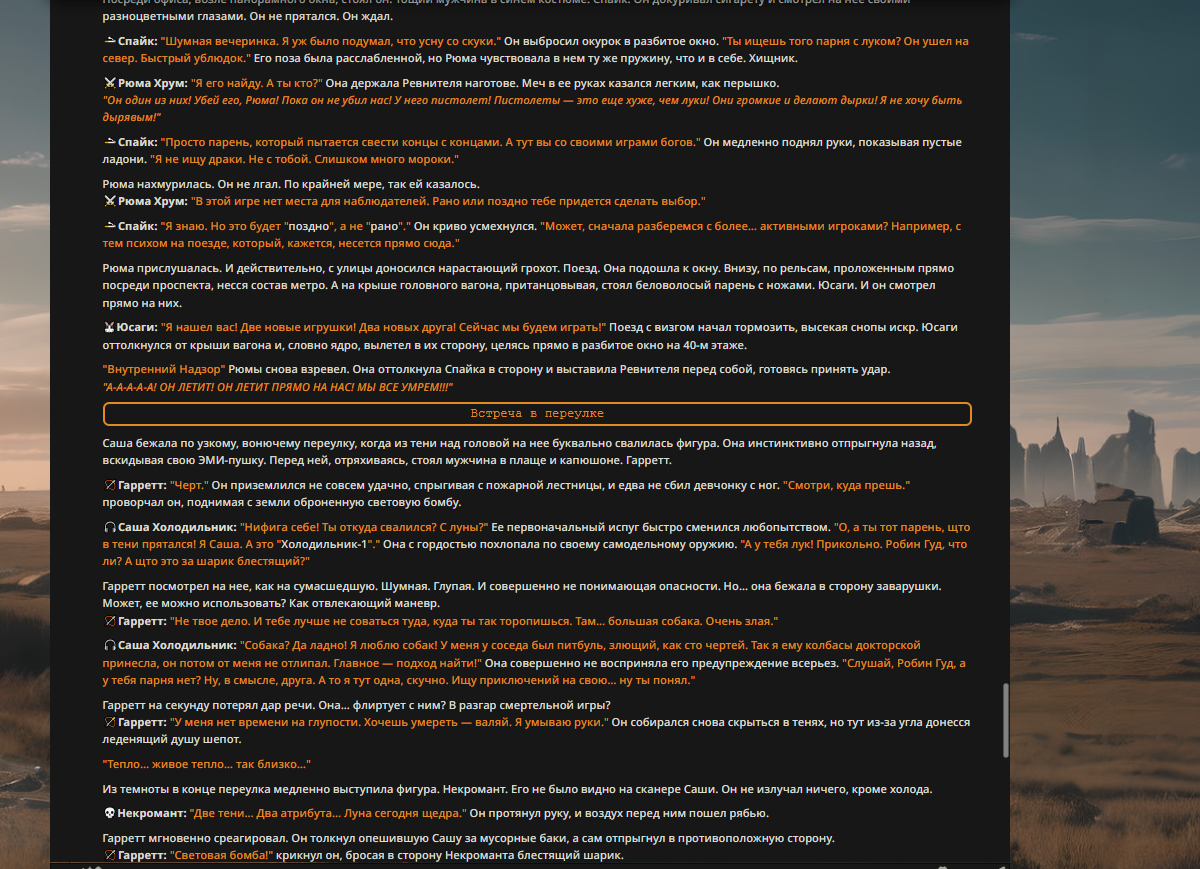
Task: Click Гарретт's bow icon beside 'Не твое дело'
Action: click(x=110, y=621)
